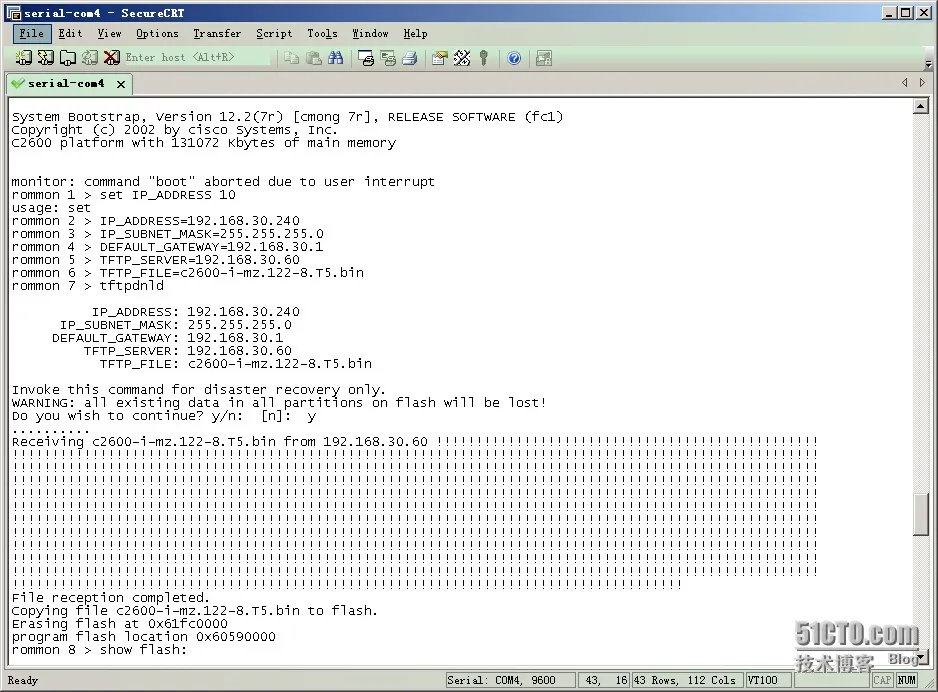The height and width of the screenshot is (692, 938).
Task: Click the tab scroll right arrow
Action: click(922, 83)
